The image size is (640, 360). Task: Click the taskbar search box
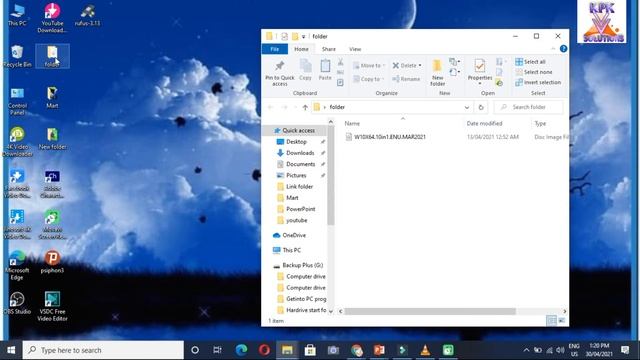(x=103, y=350)
